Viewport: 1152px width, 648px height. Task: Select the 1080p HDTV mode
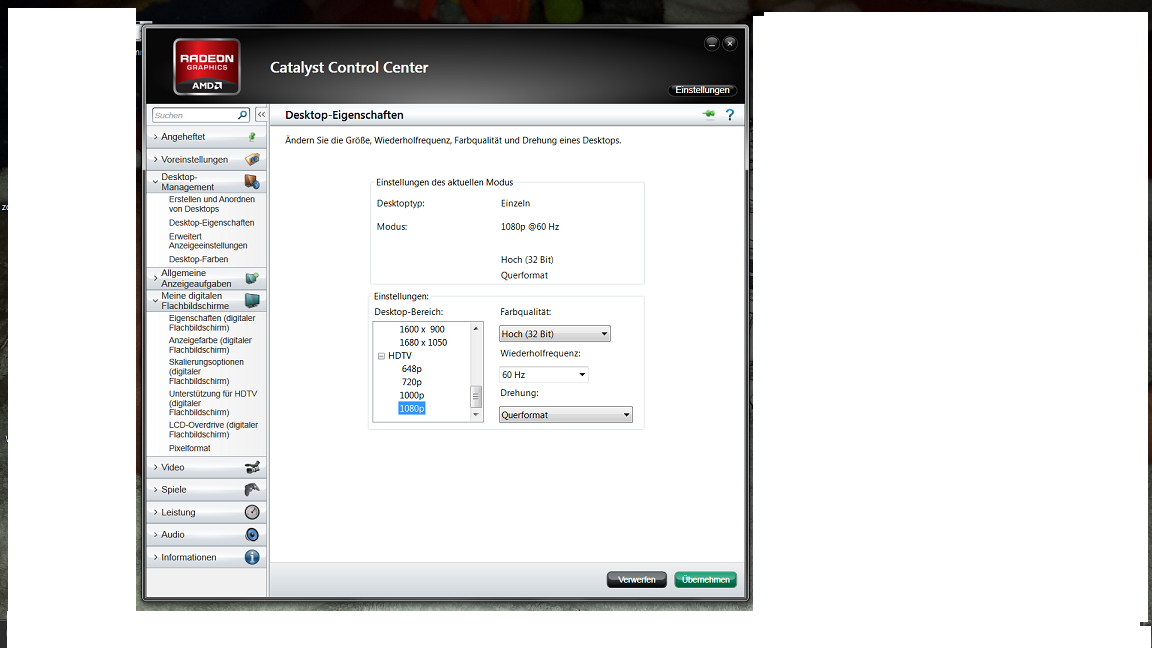[411, 408]
